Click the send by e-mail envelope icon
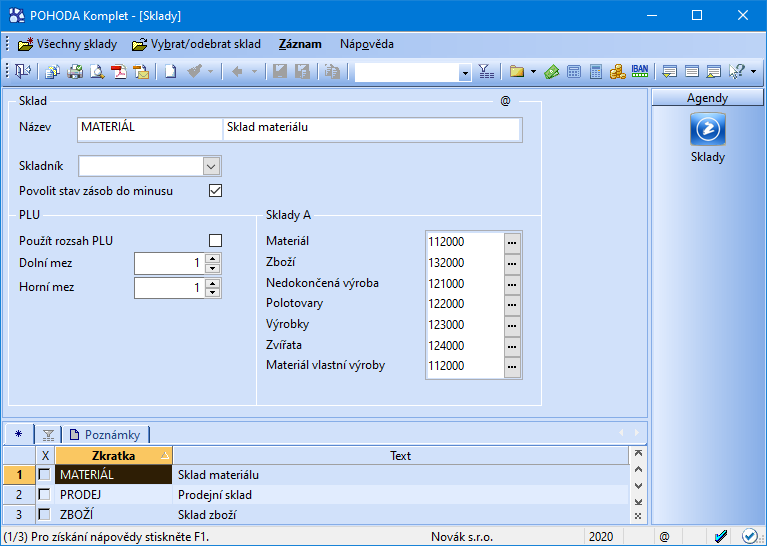 tap(141, 72)
